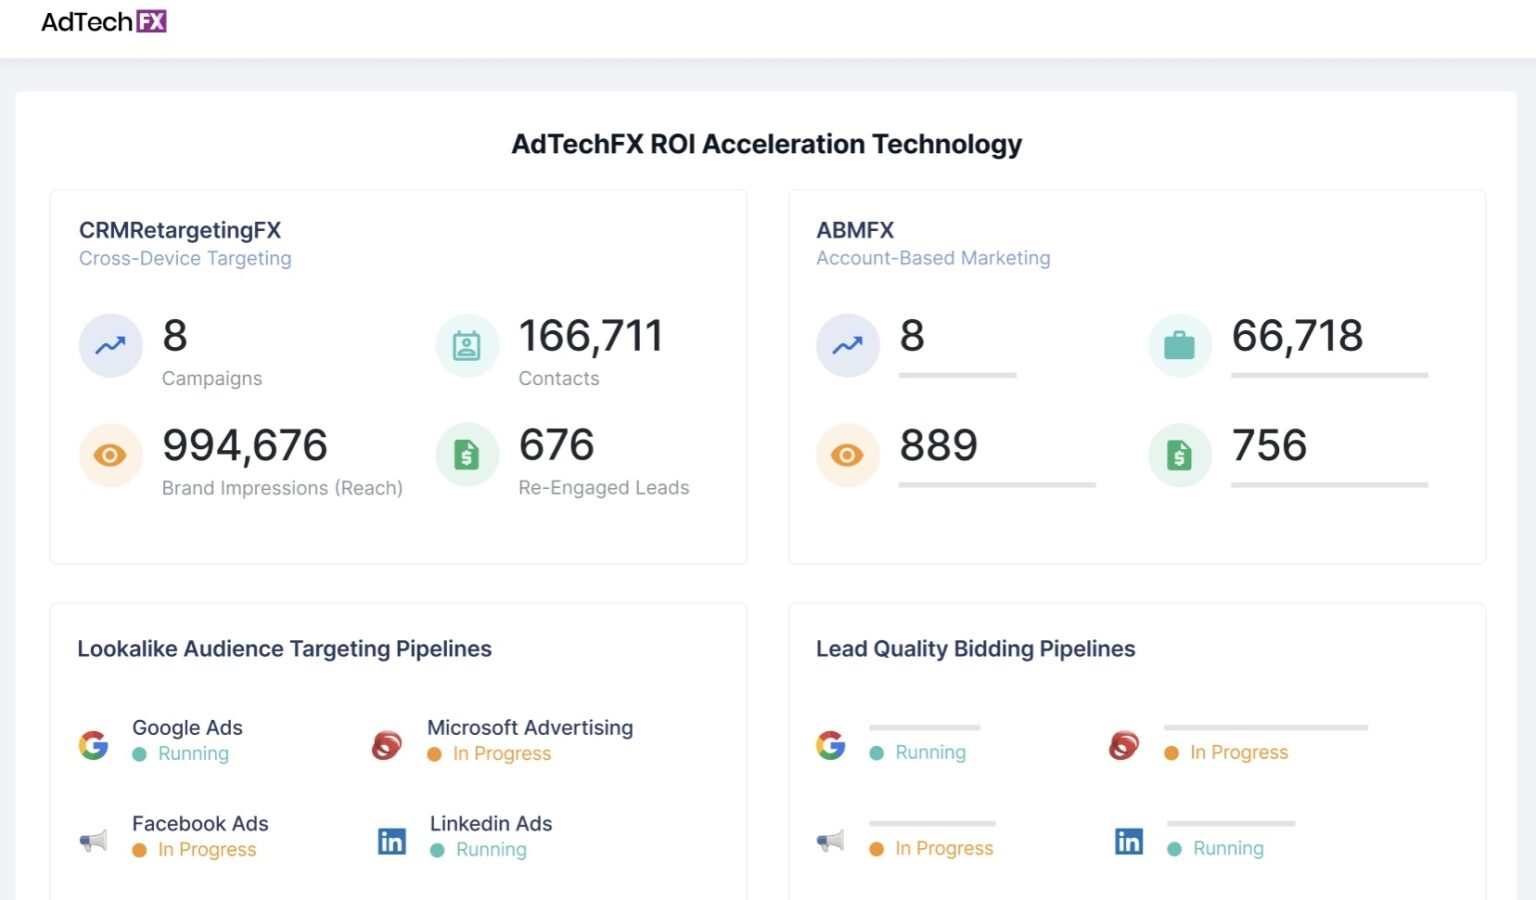Click the Facebook Ads megaphone icon
The width and height of the screenshot is (1536, 900).
[94, 841]
